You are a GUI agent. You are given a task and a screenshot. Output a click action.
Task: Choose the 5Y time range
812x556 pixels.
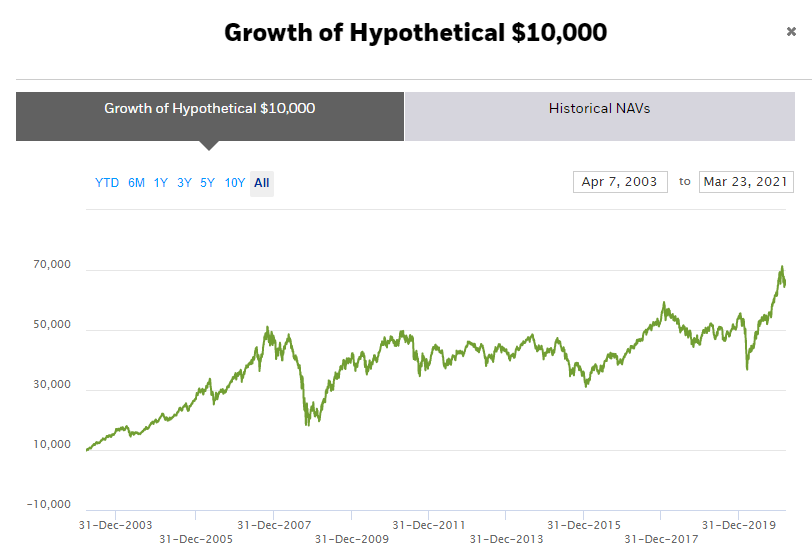[207, 183]
